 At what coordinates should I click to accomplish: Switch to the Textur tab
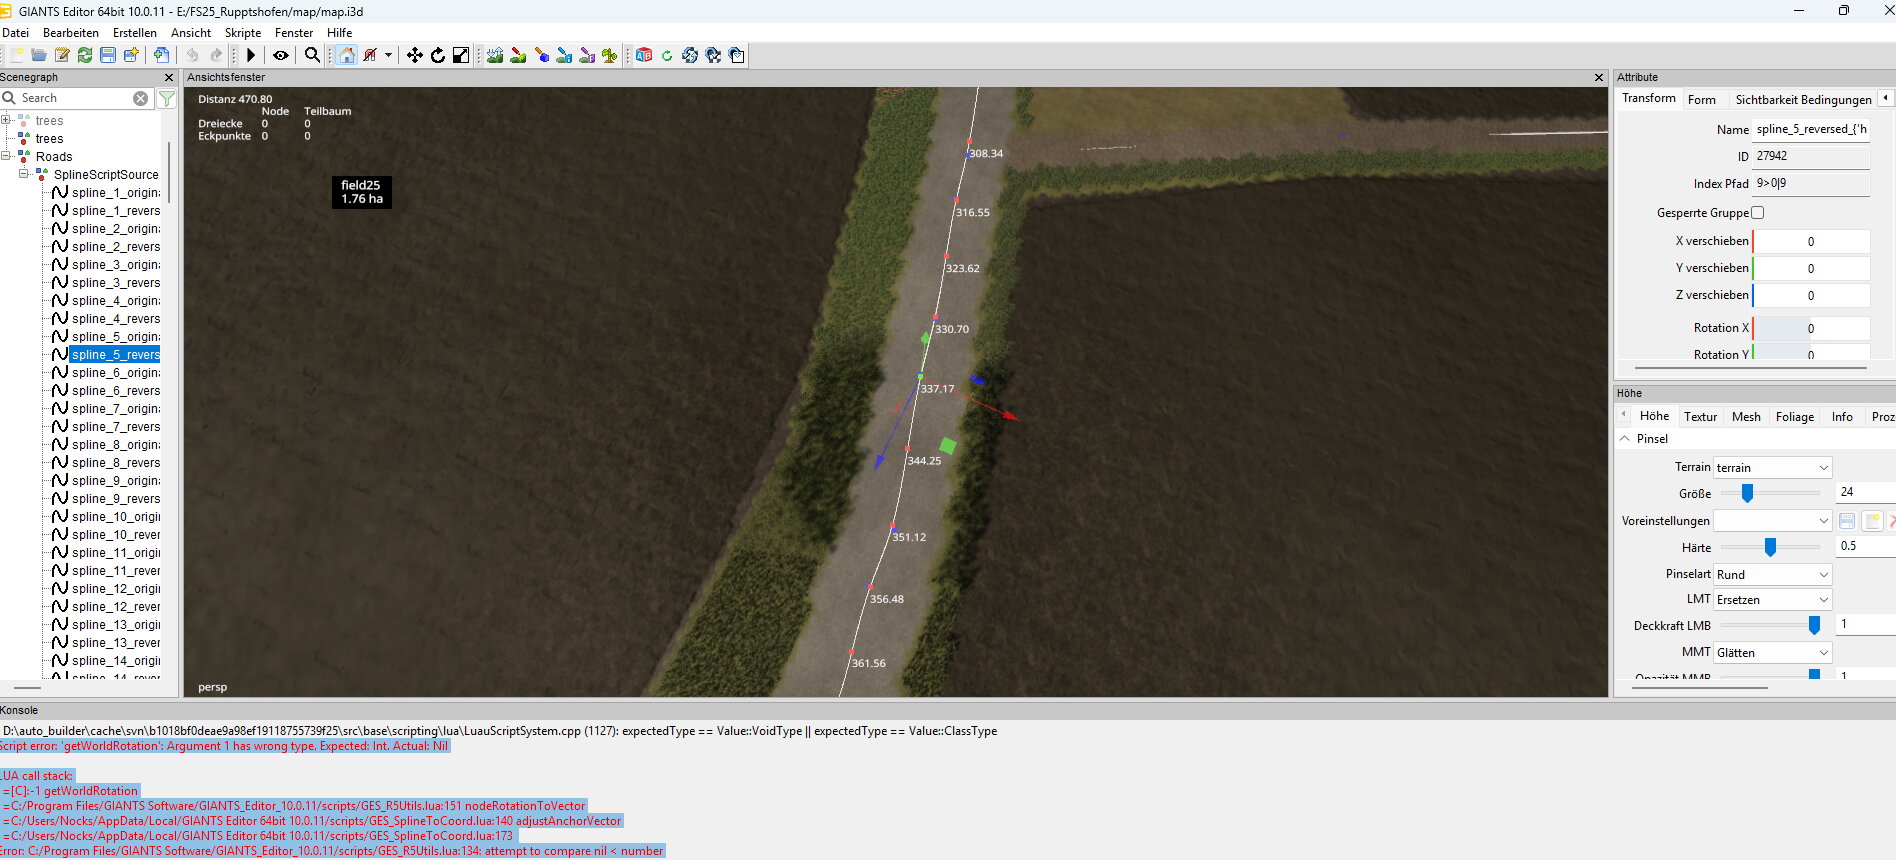(x=1700, y=417)
